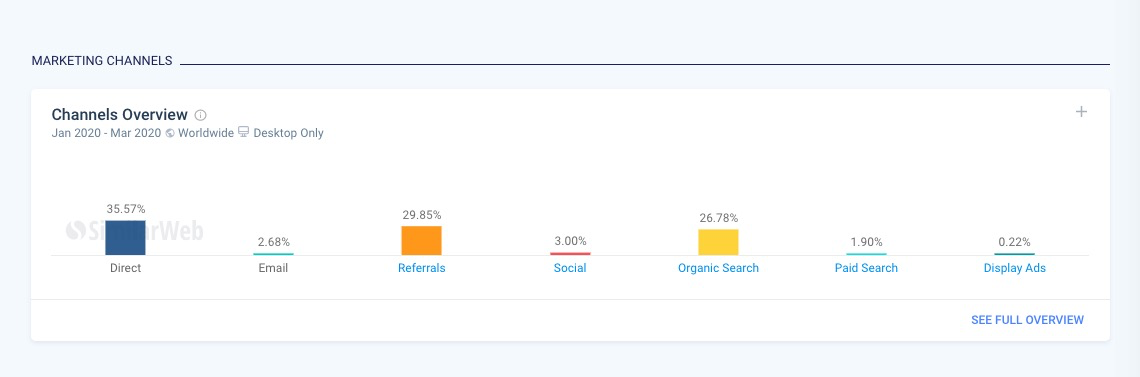Open the Paid Search channel link
Viewport: 1140px width, 377px height.
pos(866,268)
